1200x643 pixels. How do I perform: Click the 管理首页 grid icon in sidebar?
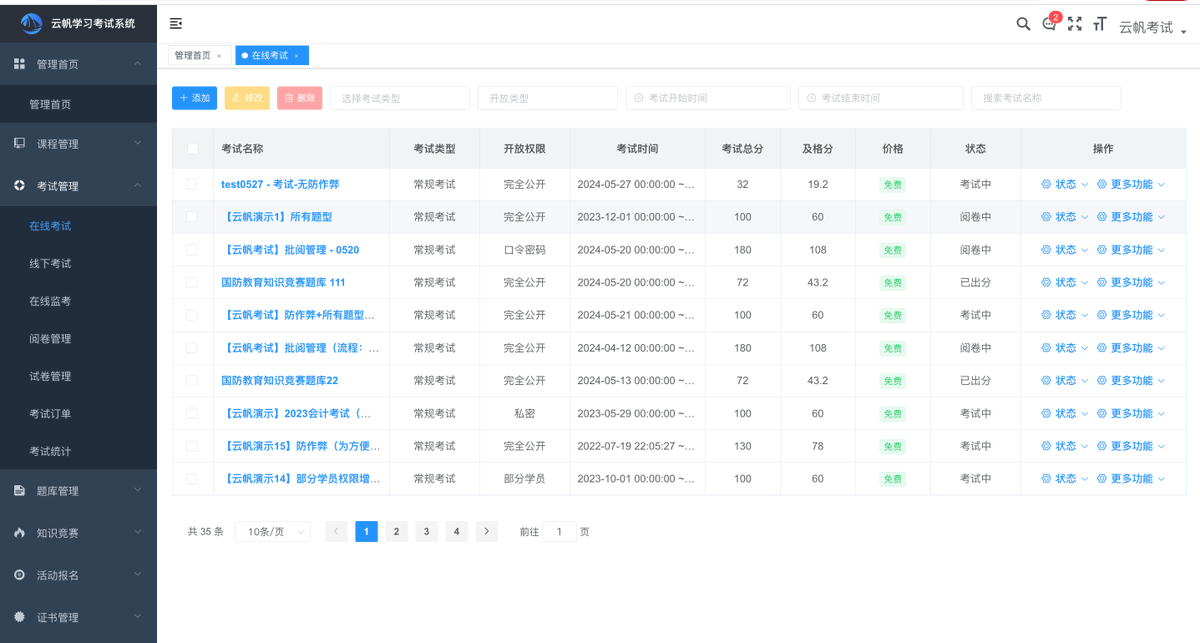tap(19, 64)
